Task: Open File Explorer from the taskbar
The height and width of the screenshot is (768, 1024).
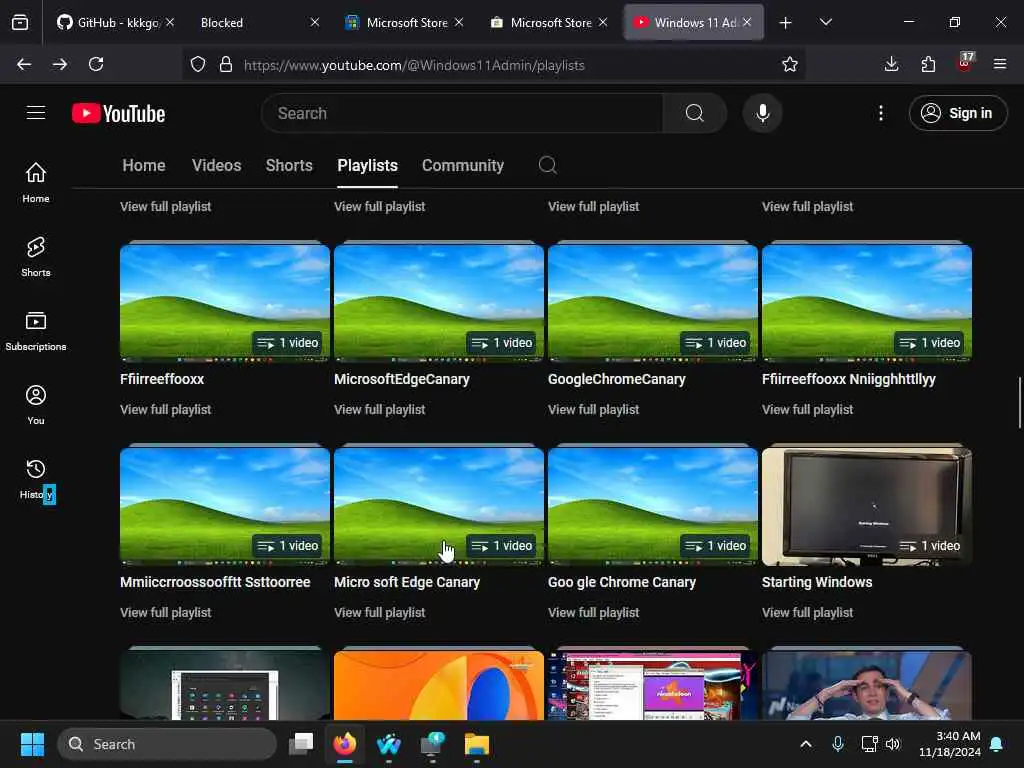Action: [477, 744]
